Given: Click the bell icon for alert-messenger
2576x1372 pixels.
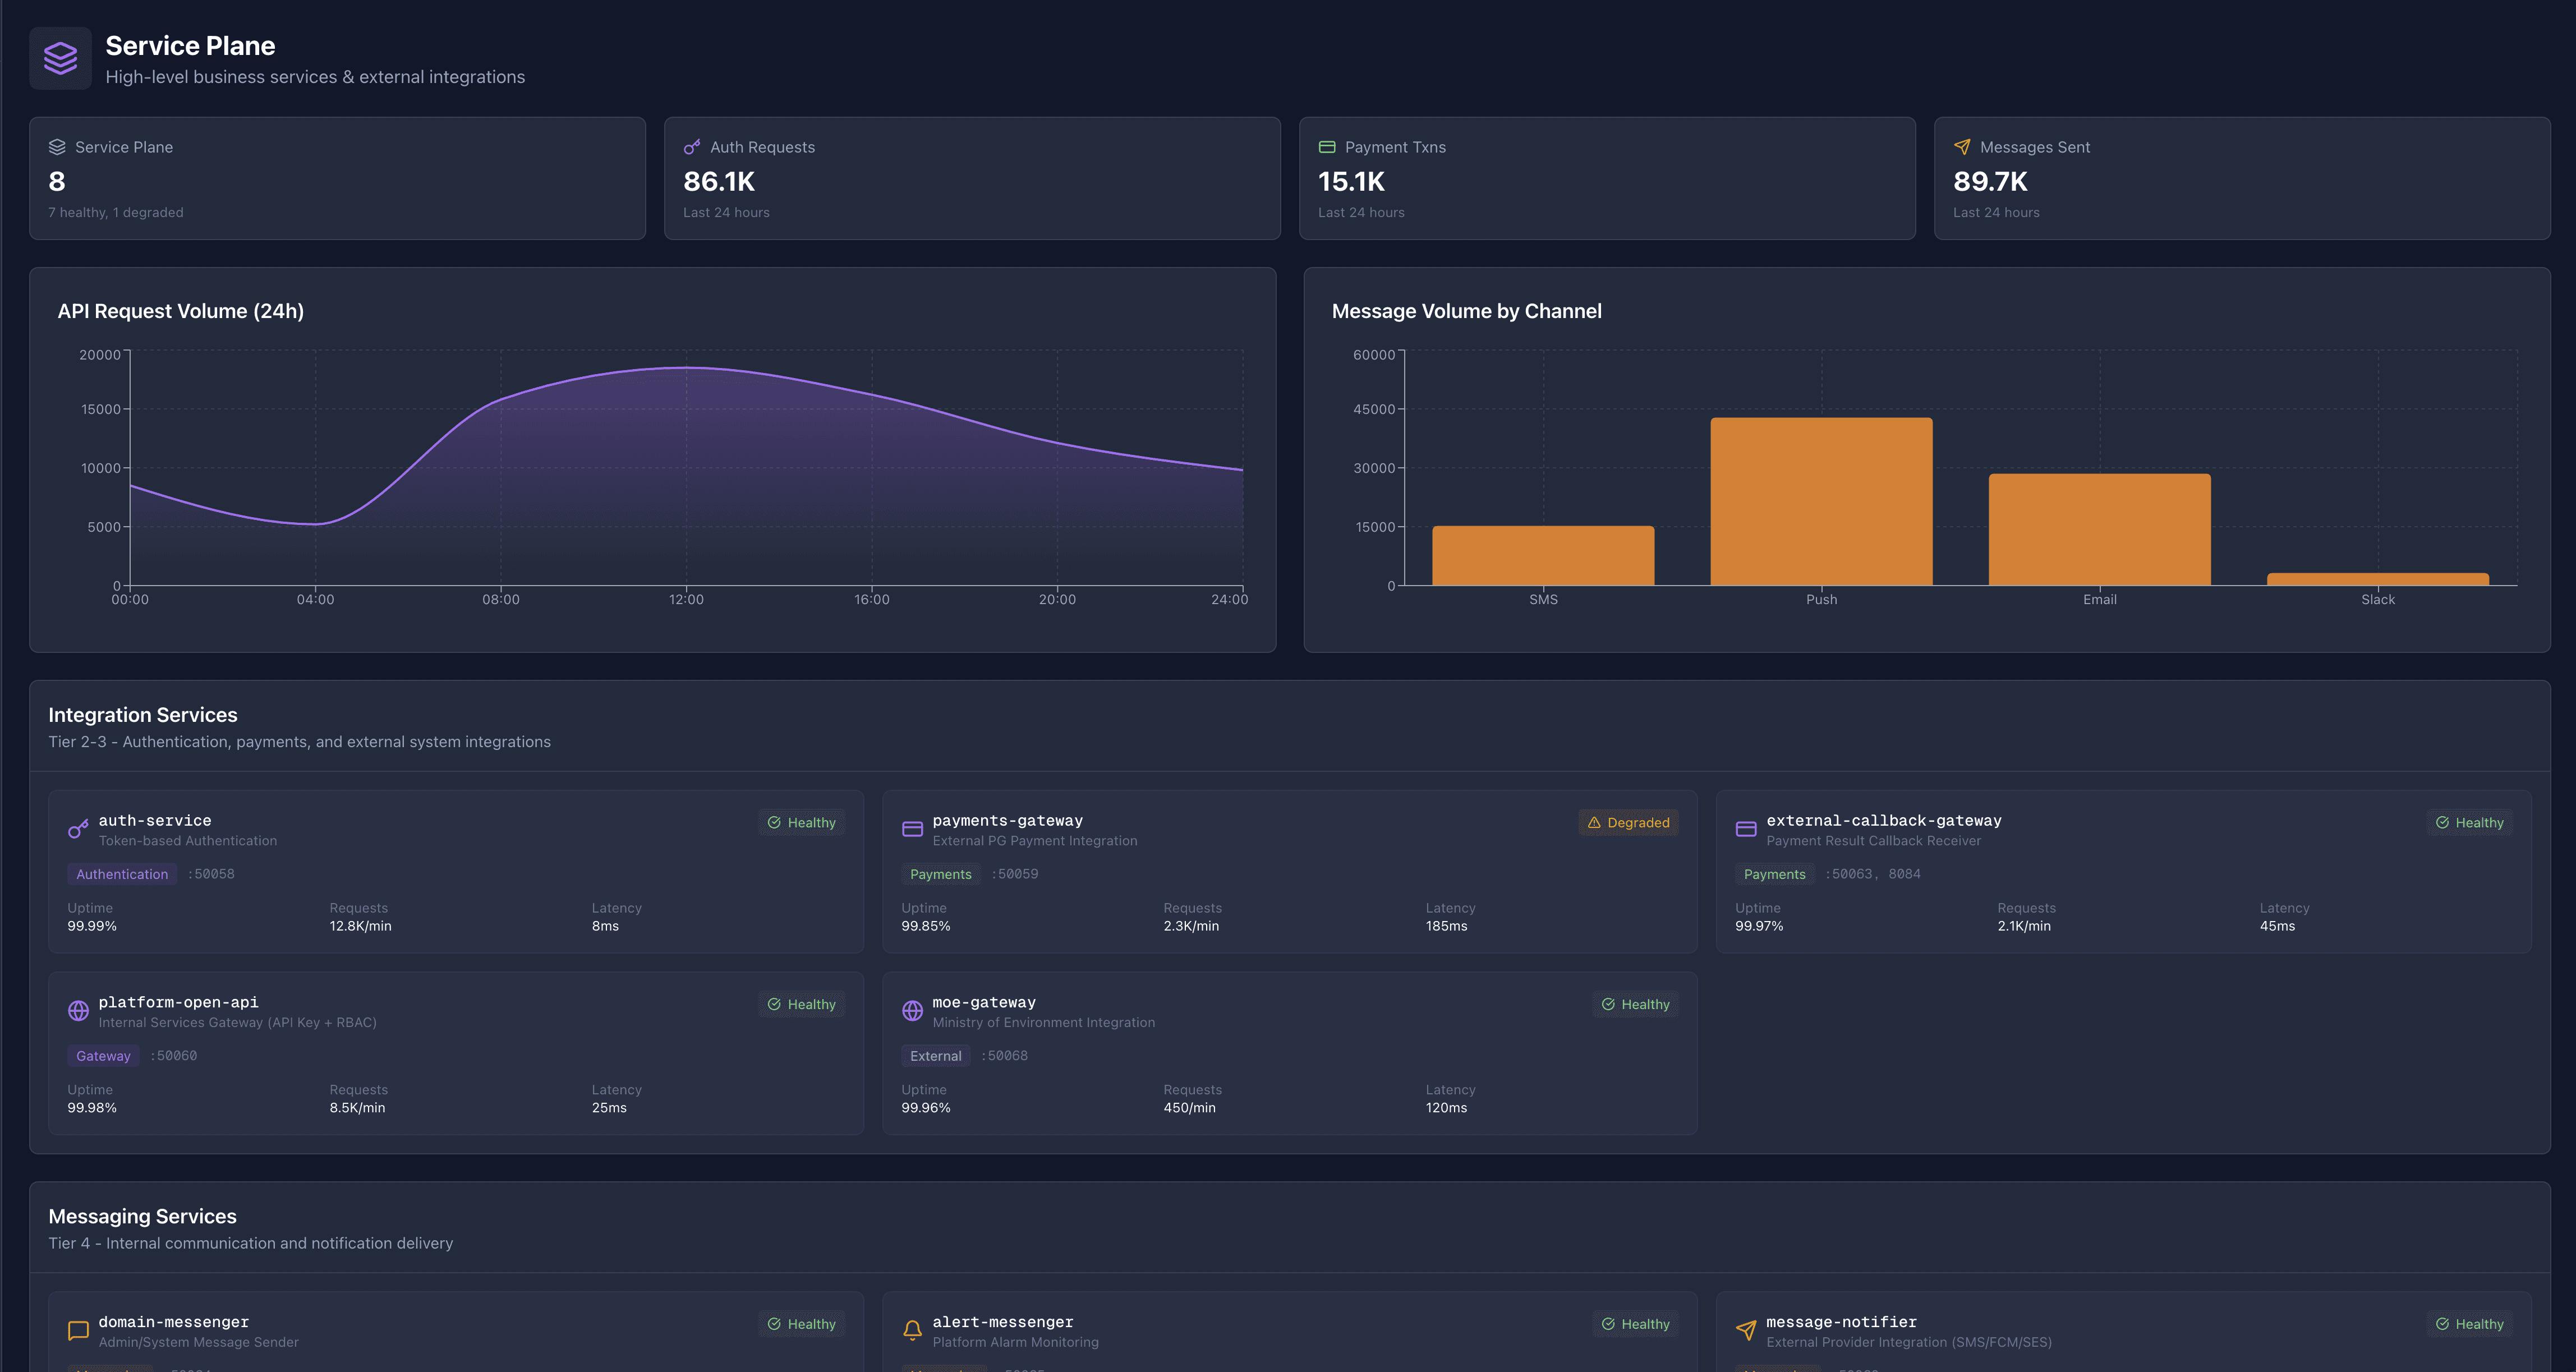Looking at the screenshot, I should tap(912, 1331).
